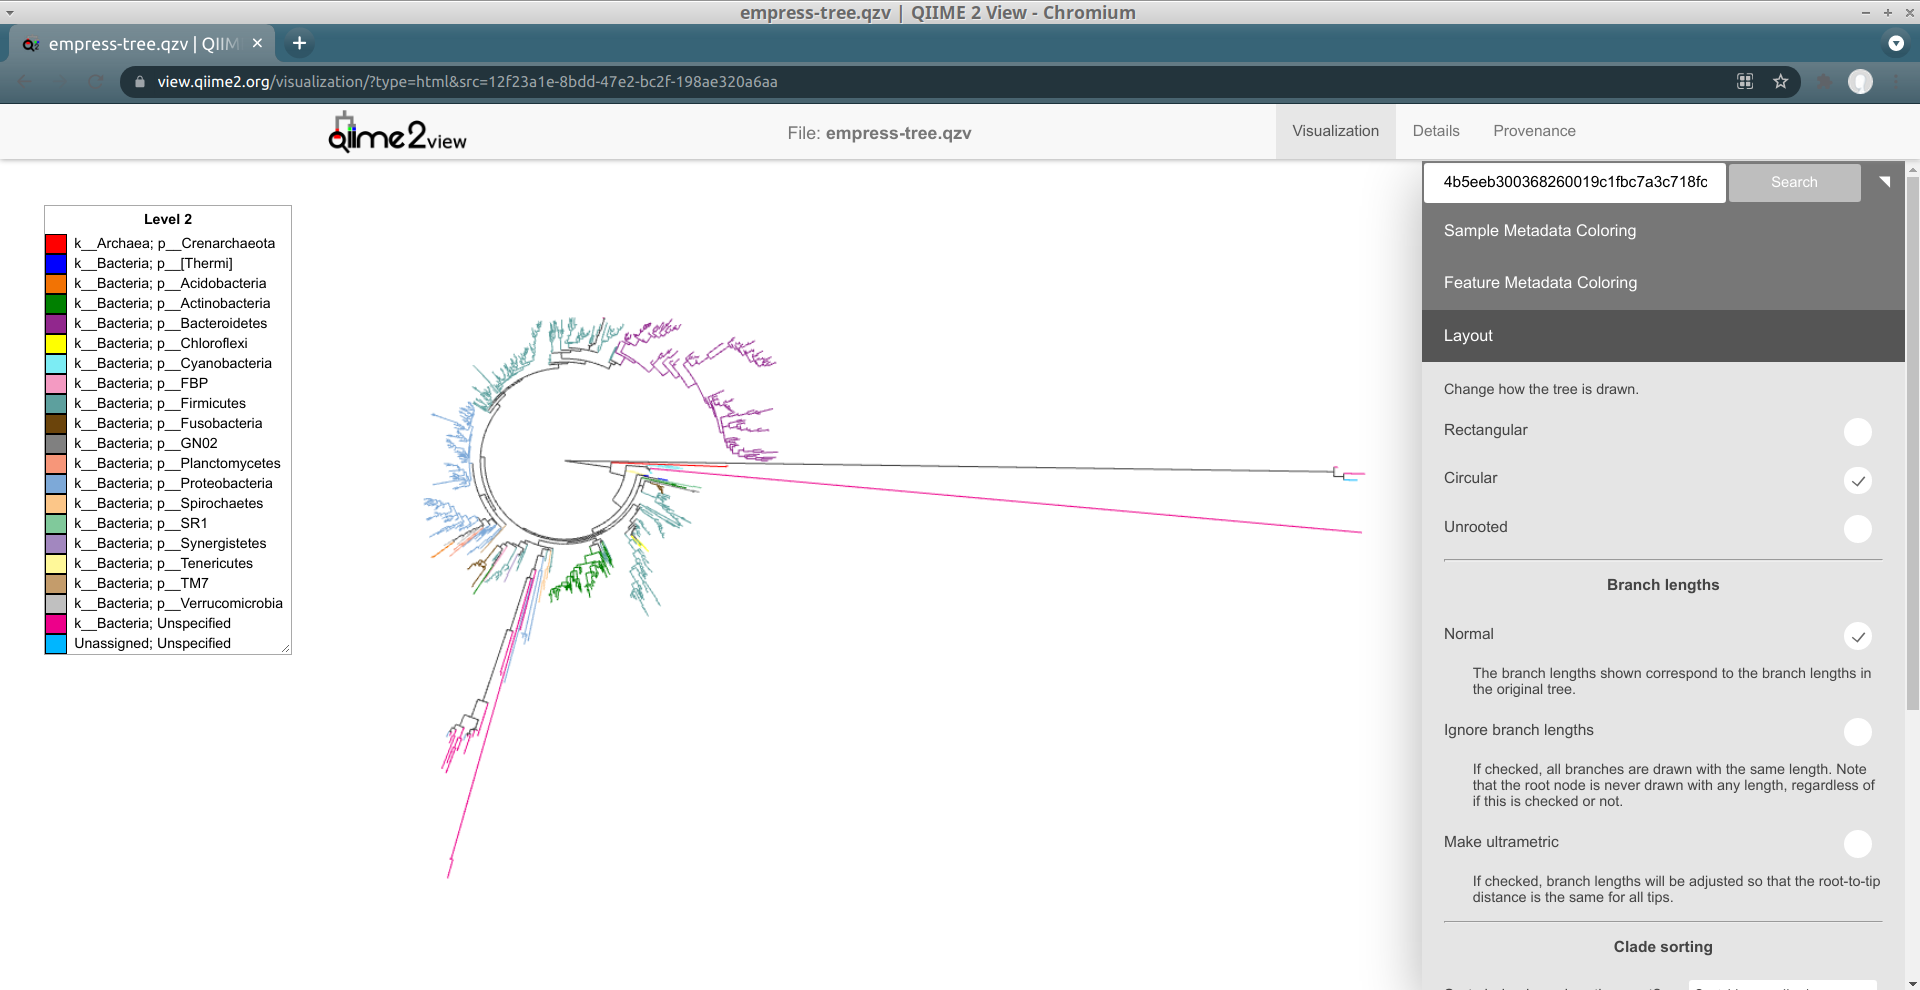
Task: Click the feature ID search input field
Action: [x=1574, y=182]
